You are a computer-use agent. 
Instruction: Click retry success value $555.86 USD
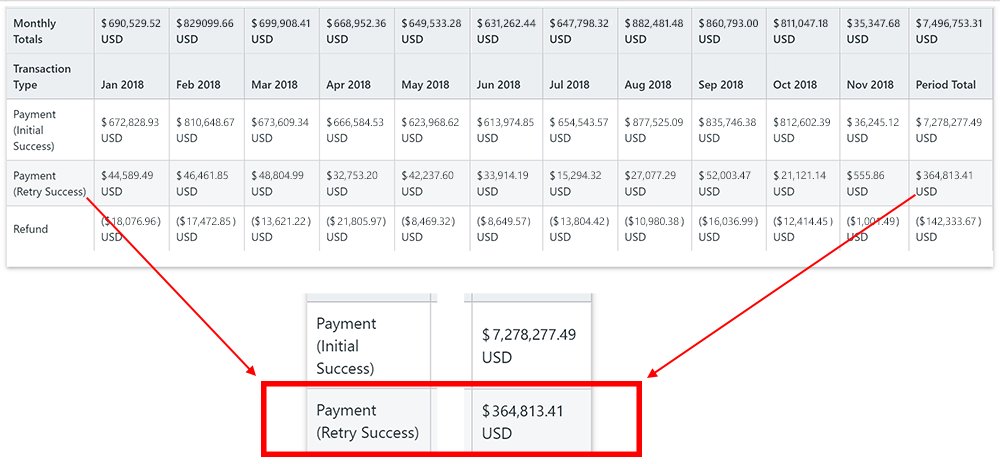pyautogui.click(x=867, y=184)
